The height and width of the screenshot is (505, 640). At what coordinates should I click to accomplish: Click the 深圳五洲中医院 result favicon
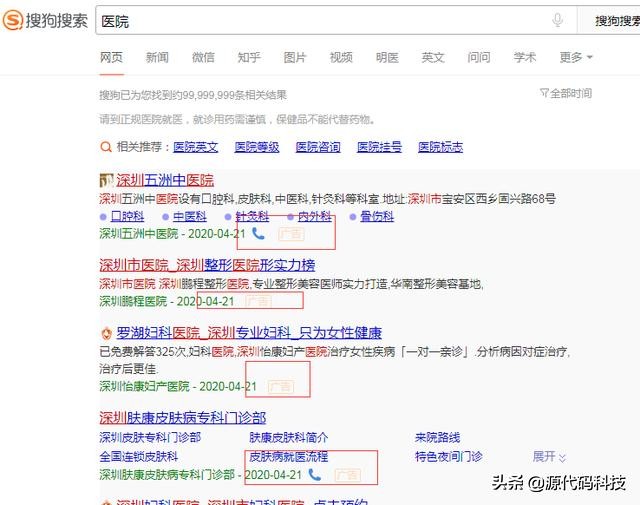point(107,180)
